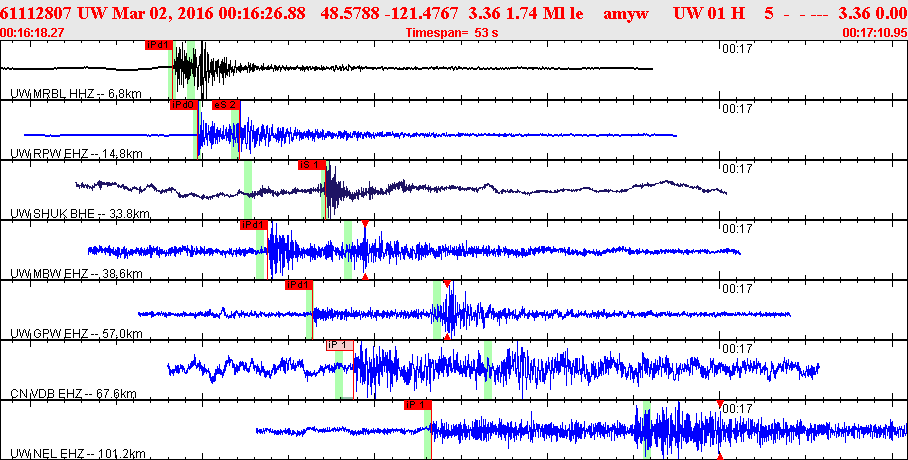Click the SHUK BHE dark waveform trace
Image resolution: width=908 pixels, height=460 pixels.
pyautogui.click(x=400, y=190)
